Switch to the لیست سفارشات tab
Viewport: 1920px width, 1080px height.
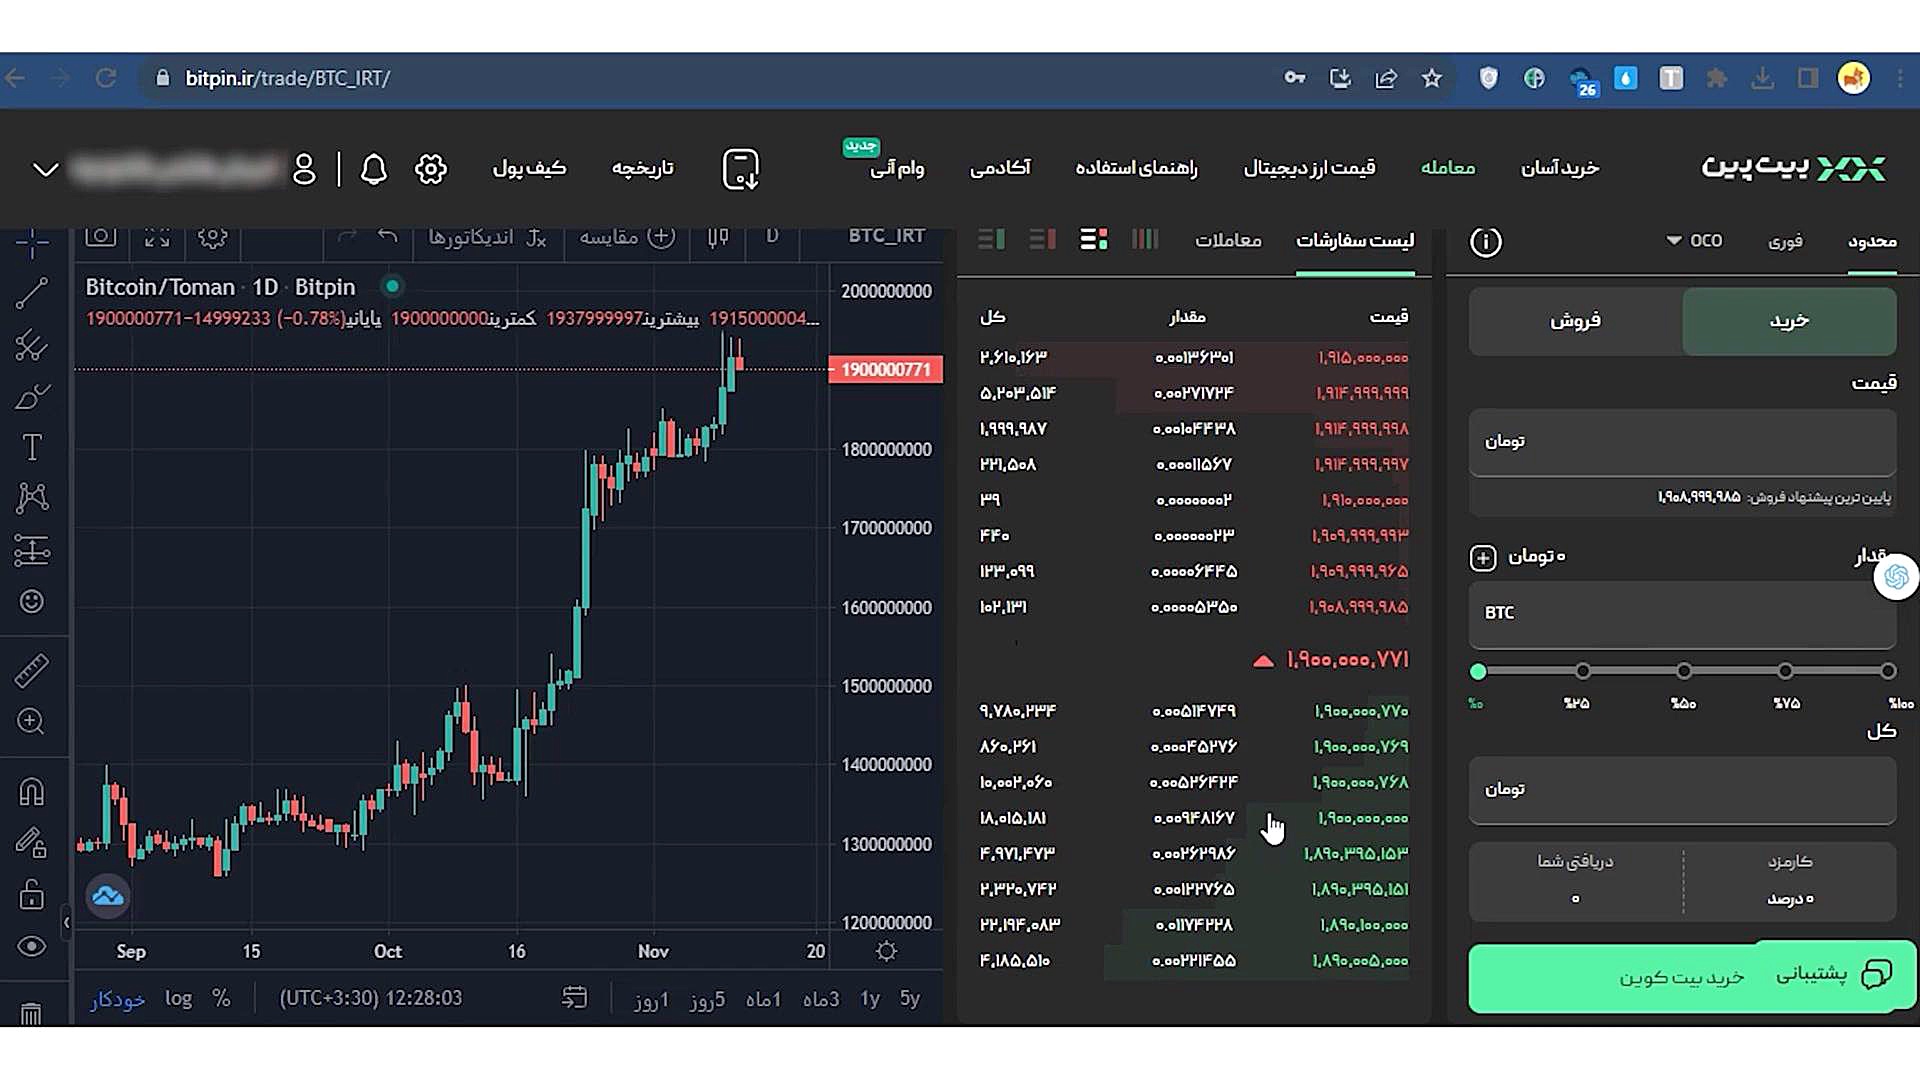click(1355, 240)
